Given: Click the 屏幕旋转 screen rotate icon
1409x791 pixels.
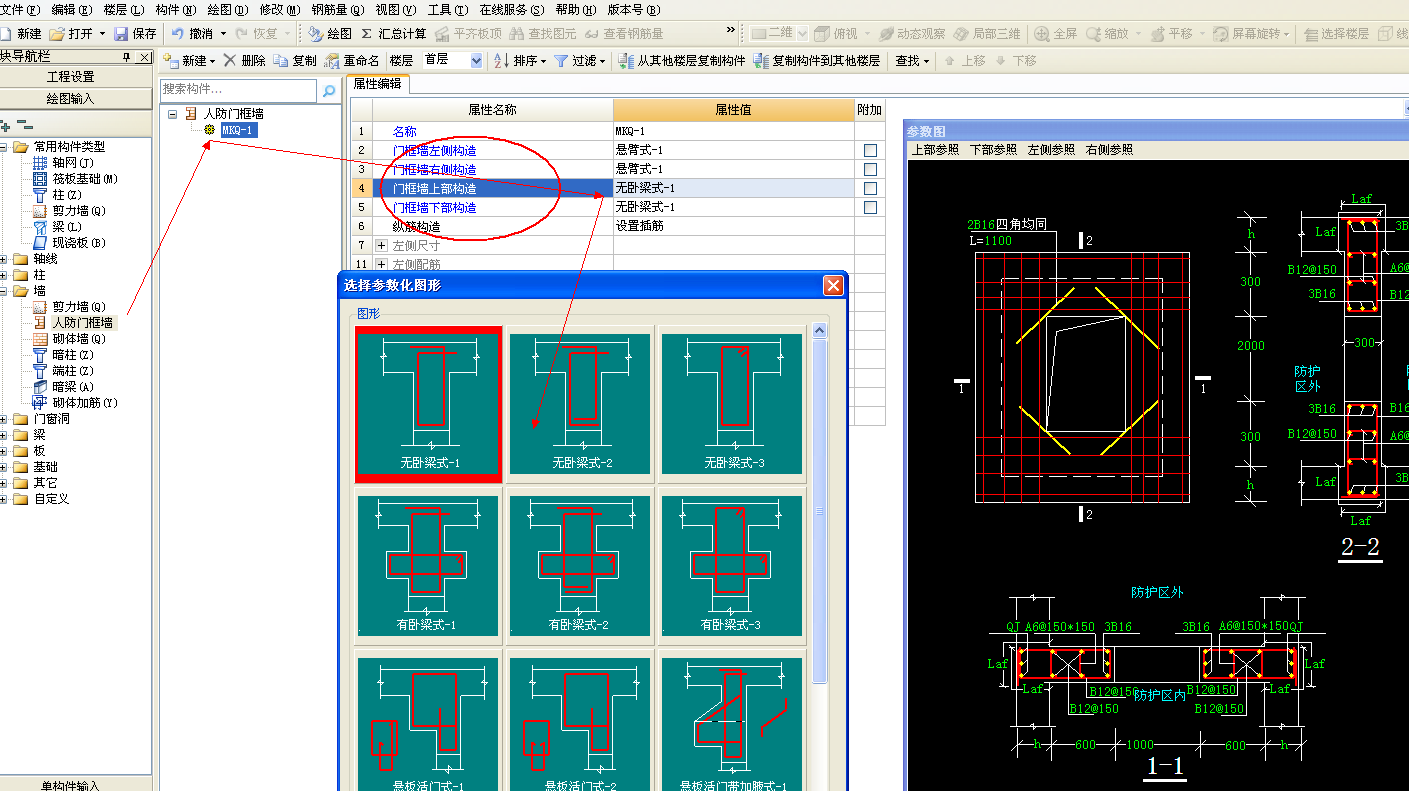Looking at the screenshot, I should (1220, 33).
